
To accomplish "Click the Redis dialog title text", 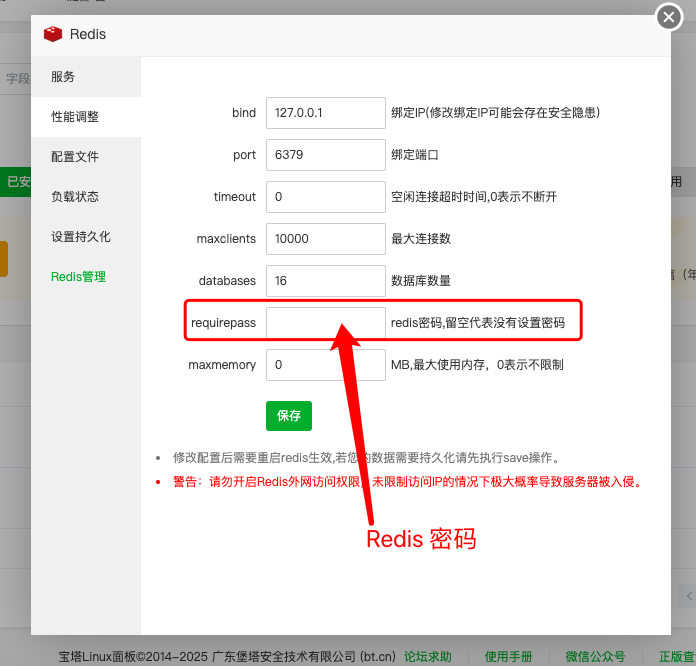I will coord(88,34).
